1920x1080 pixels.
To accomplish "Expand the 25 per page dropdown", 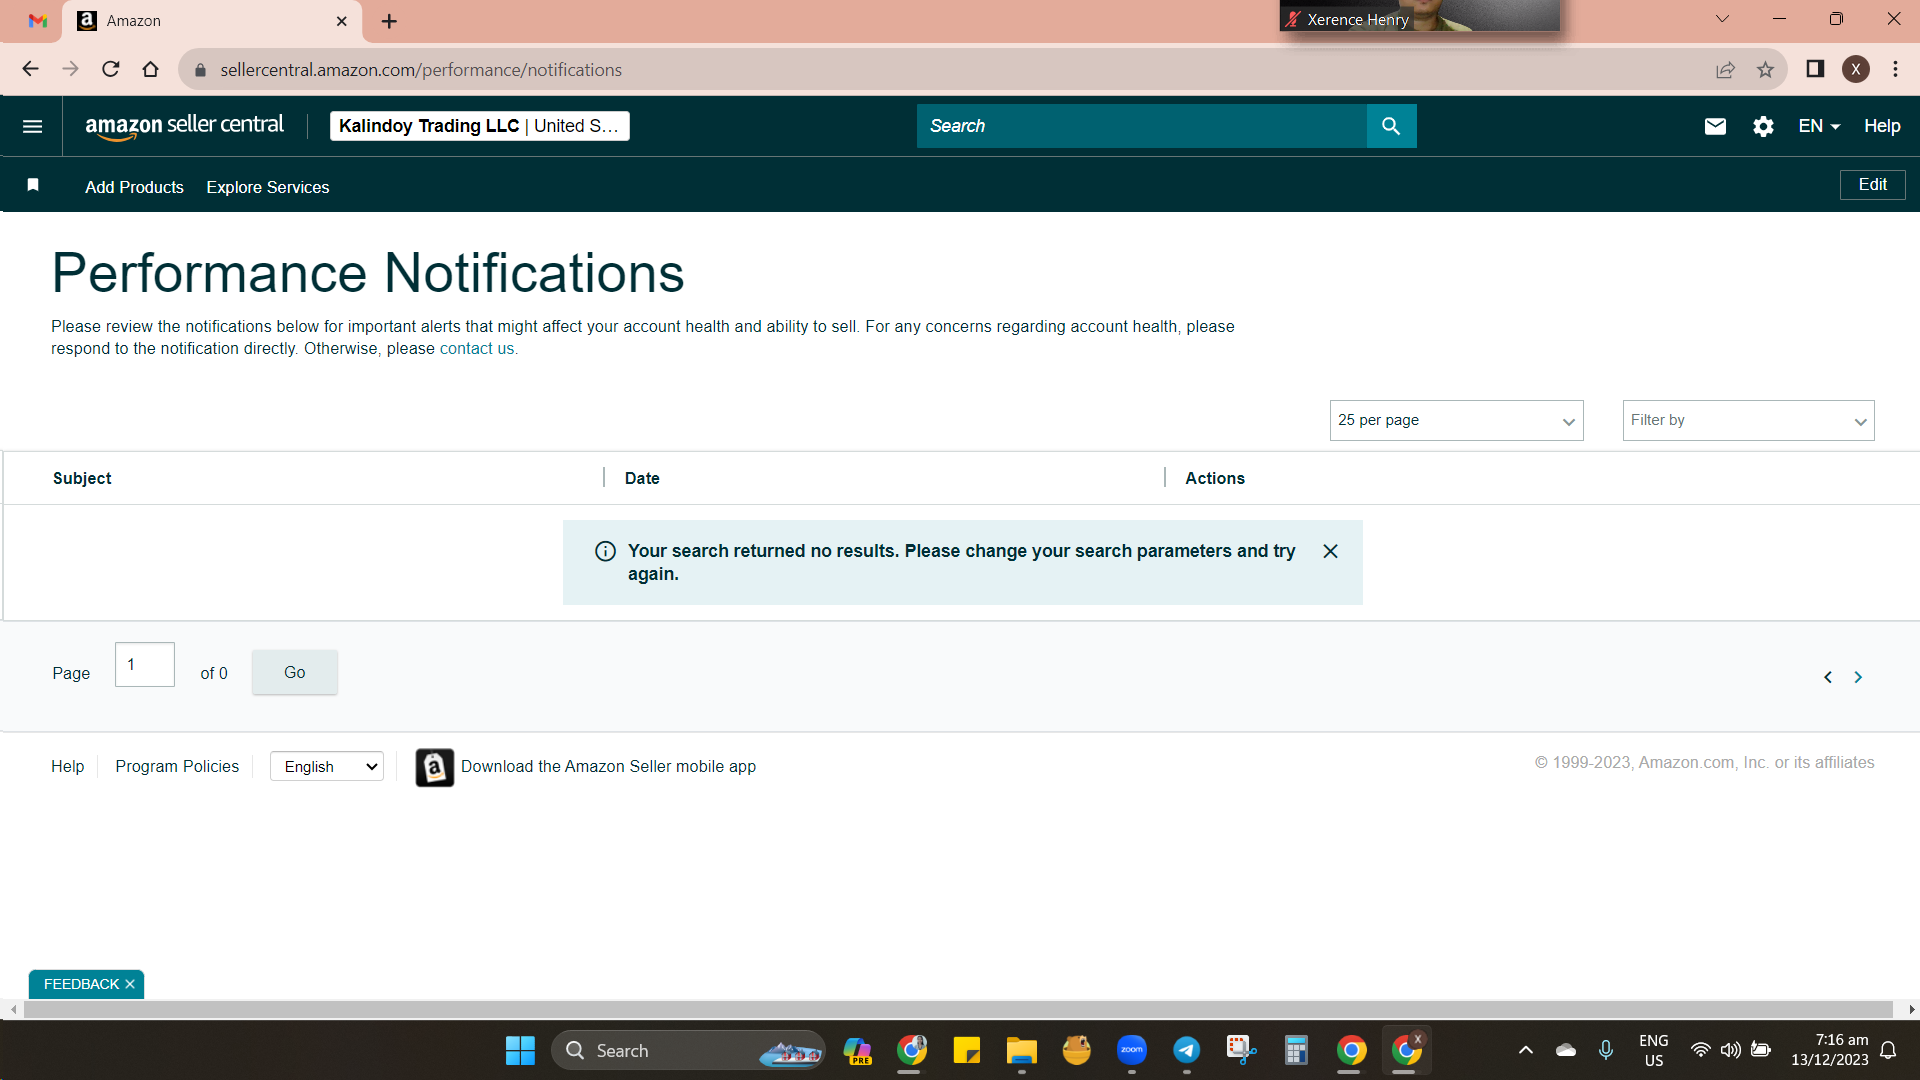I will [1456, 420].
